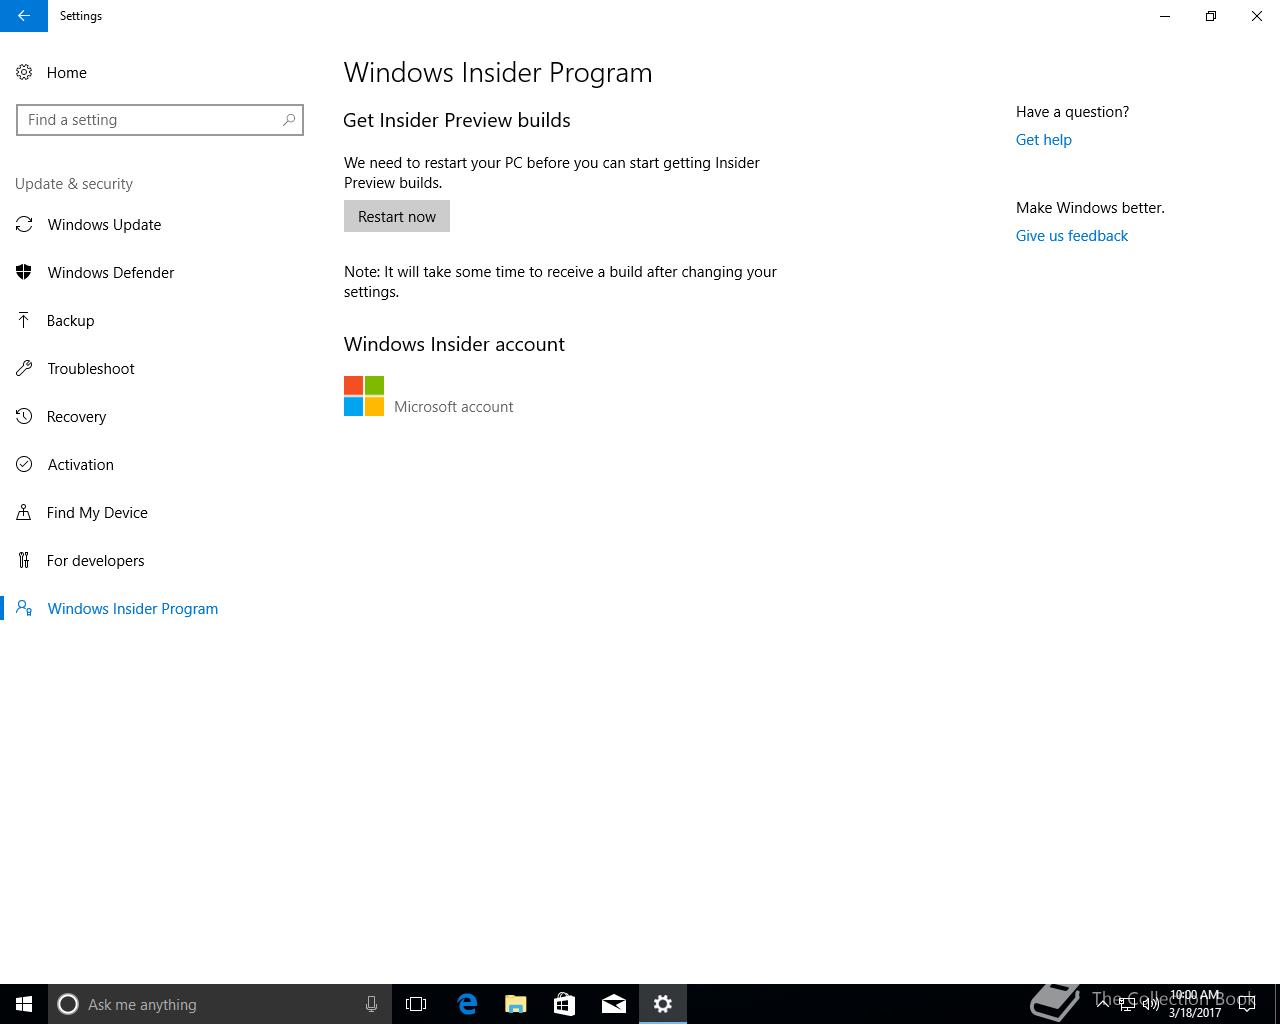Open the Store from the taskbar
Image resolution: width=1280 pixels, height=1024 pixels.
coord(565,1004)
